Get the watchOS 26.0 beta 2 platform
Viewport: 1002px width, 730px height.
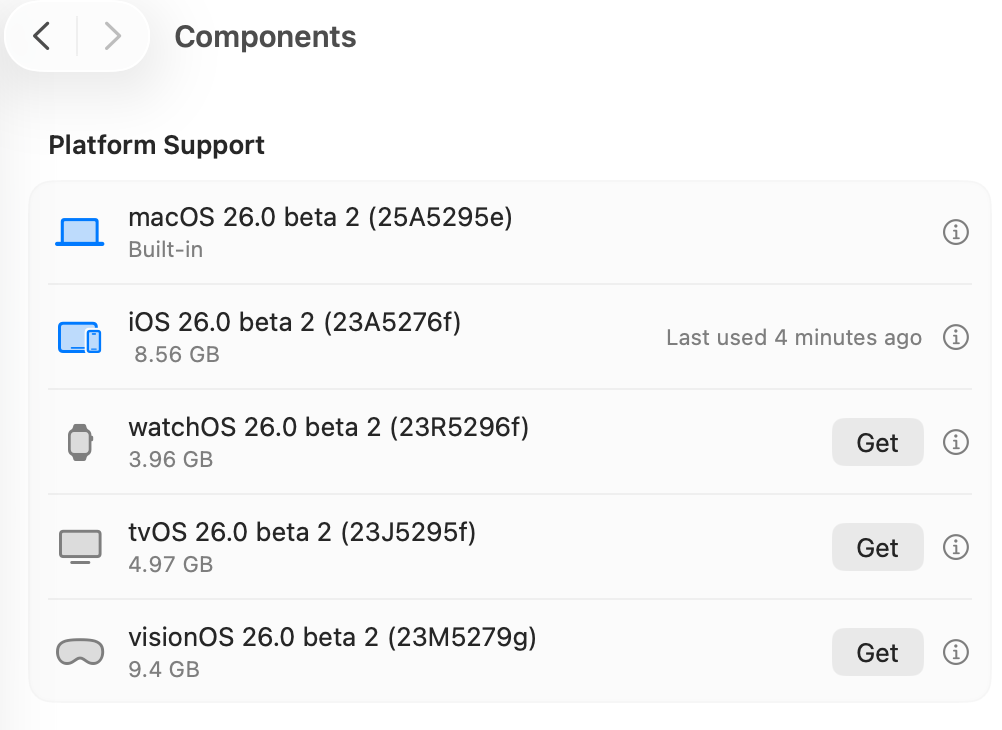(877, 442)
